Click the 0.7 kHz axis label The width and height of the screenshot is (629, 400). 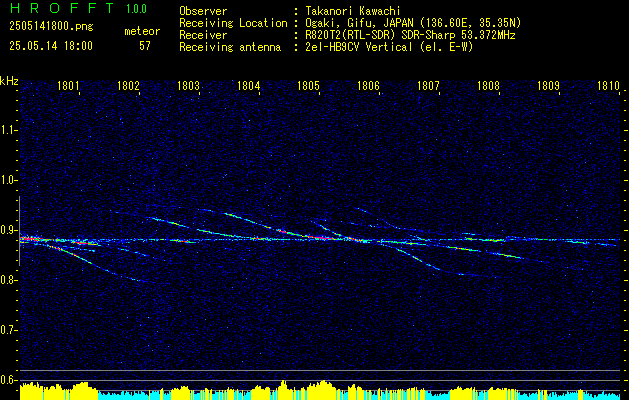(8, 330)
